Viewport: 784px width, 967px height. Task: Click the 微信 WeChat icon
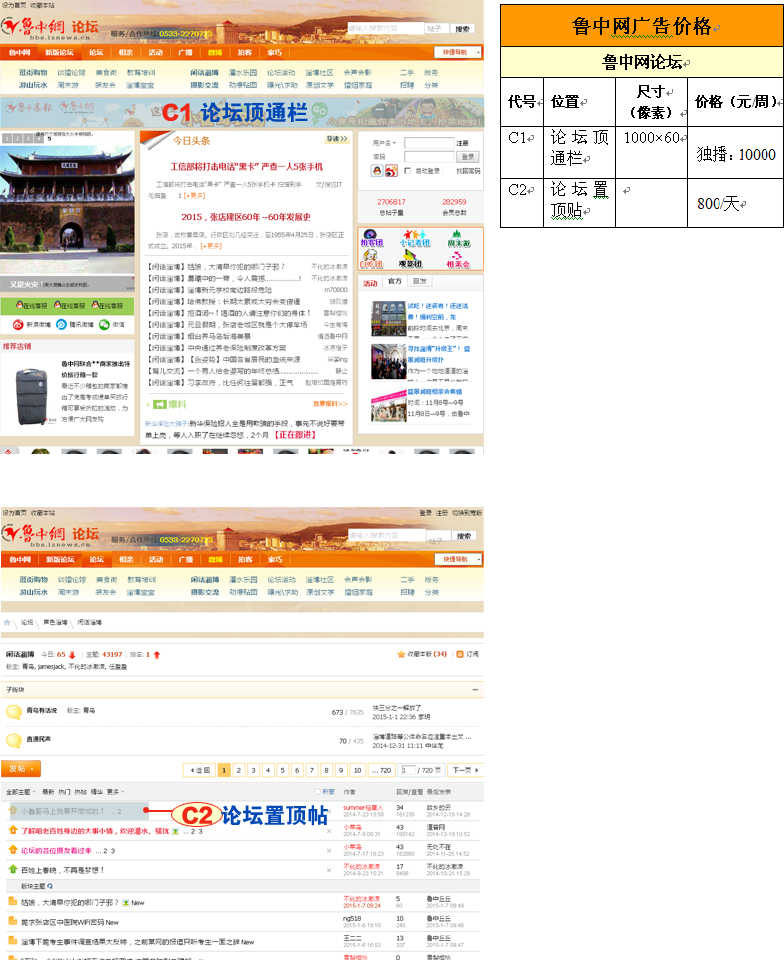tap(104, 324)
